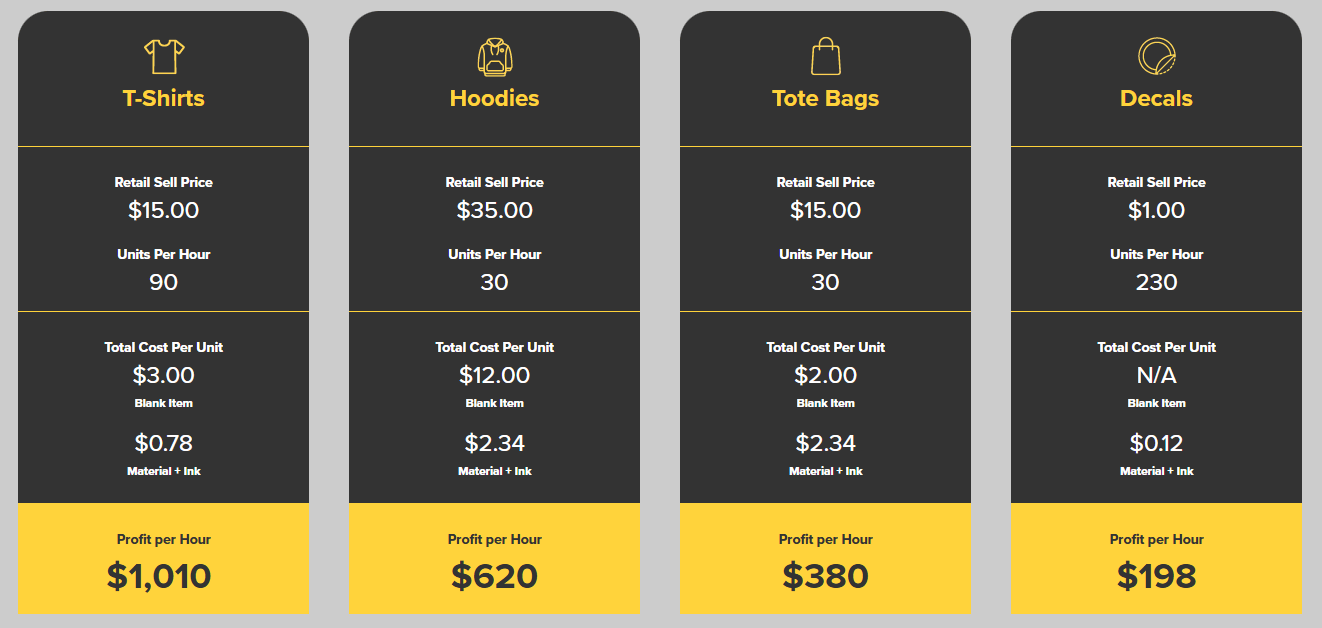Click the Decals N/A blank item cost
The width and height of the screenshot is (1322, 628).
pyautogui.click(x=1157, y=375)
